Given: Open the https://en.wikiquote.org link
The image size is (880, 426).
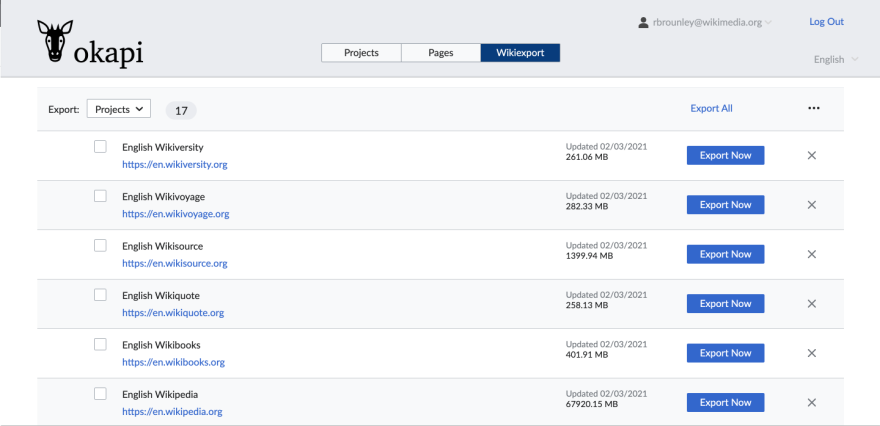Looking at the screenshot, I should (x=173, y=313).
